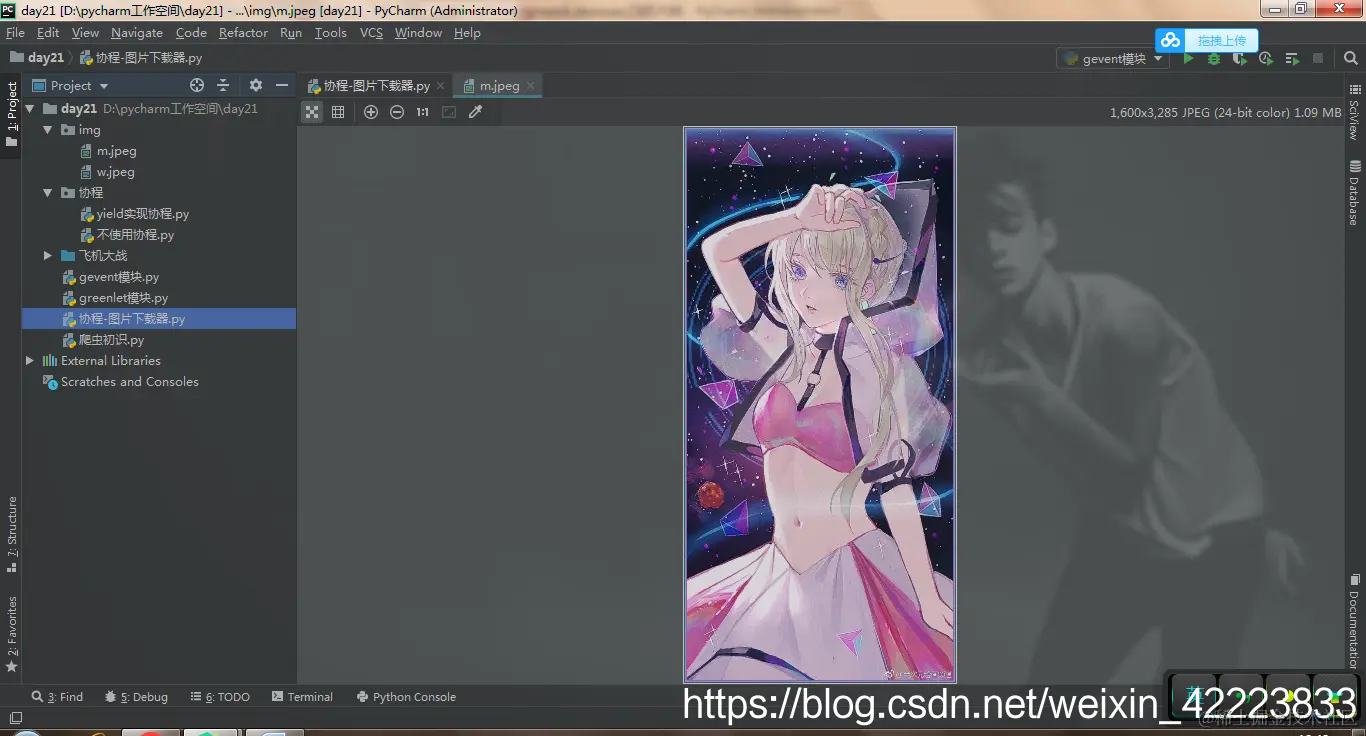Open the Tools menu
This screenshot has height=736, width=1366.
pos(331,33)
